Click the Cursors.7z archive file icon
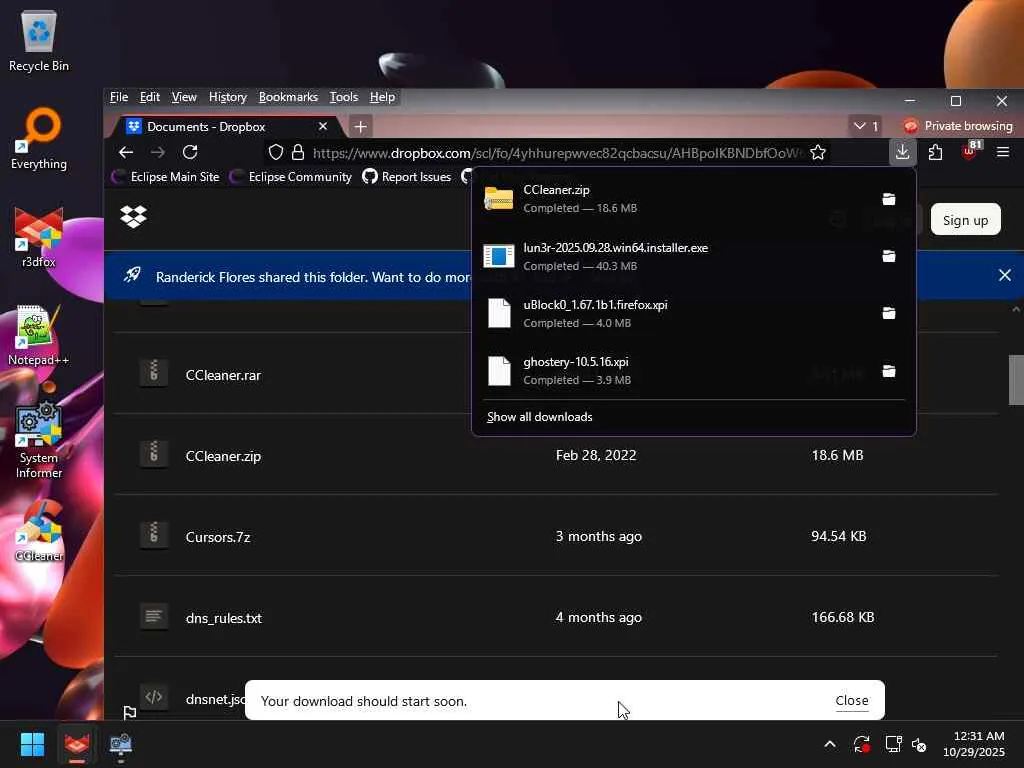1024x768 pixels. (x=153, y=535)
